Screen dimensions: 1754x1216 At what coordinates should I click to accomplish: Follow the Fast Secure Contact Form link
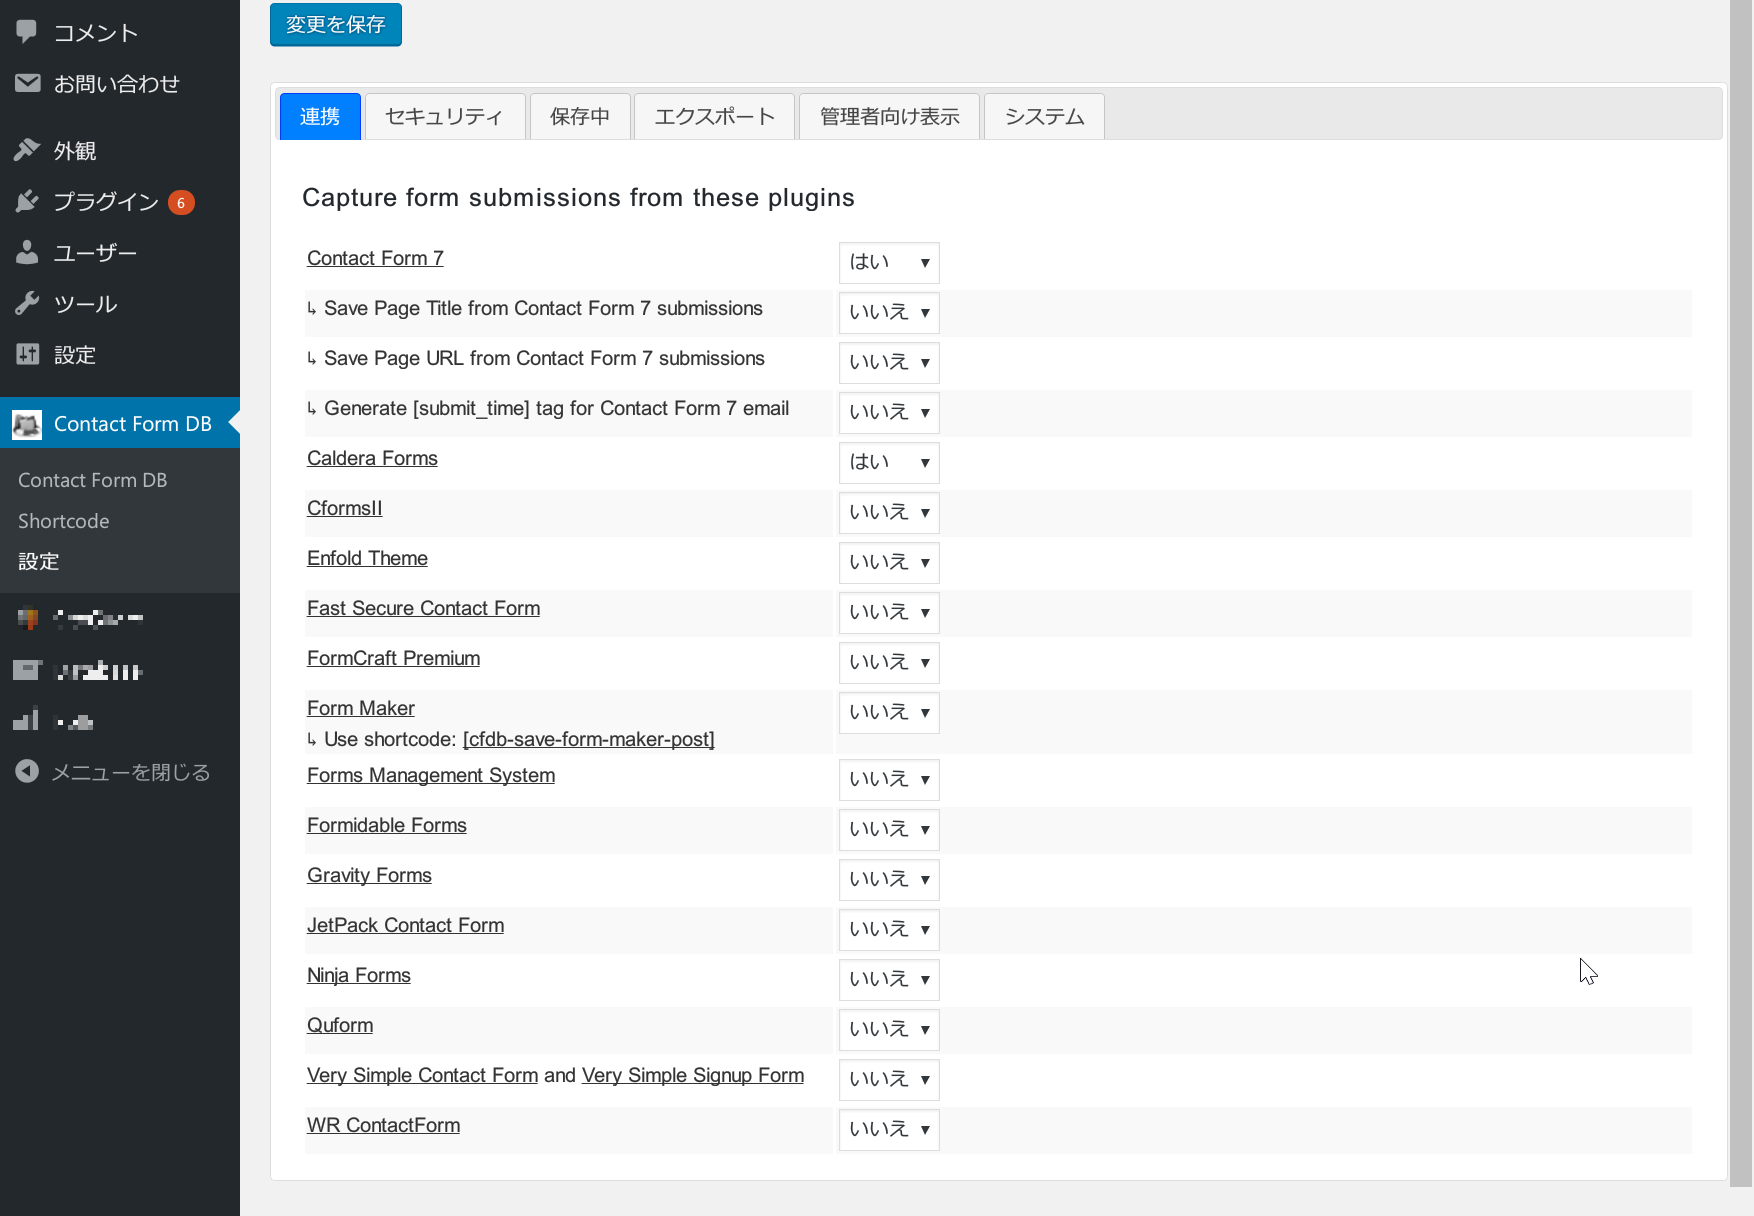pos(423,608)
